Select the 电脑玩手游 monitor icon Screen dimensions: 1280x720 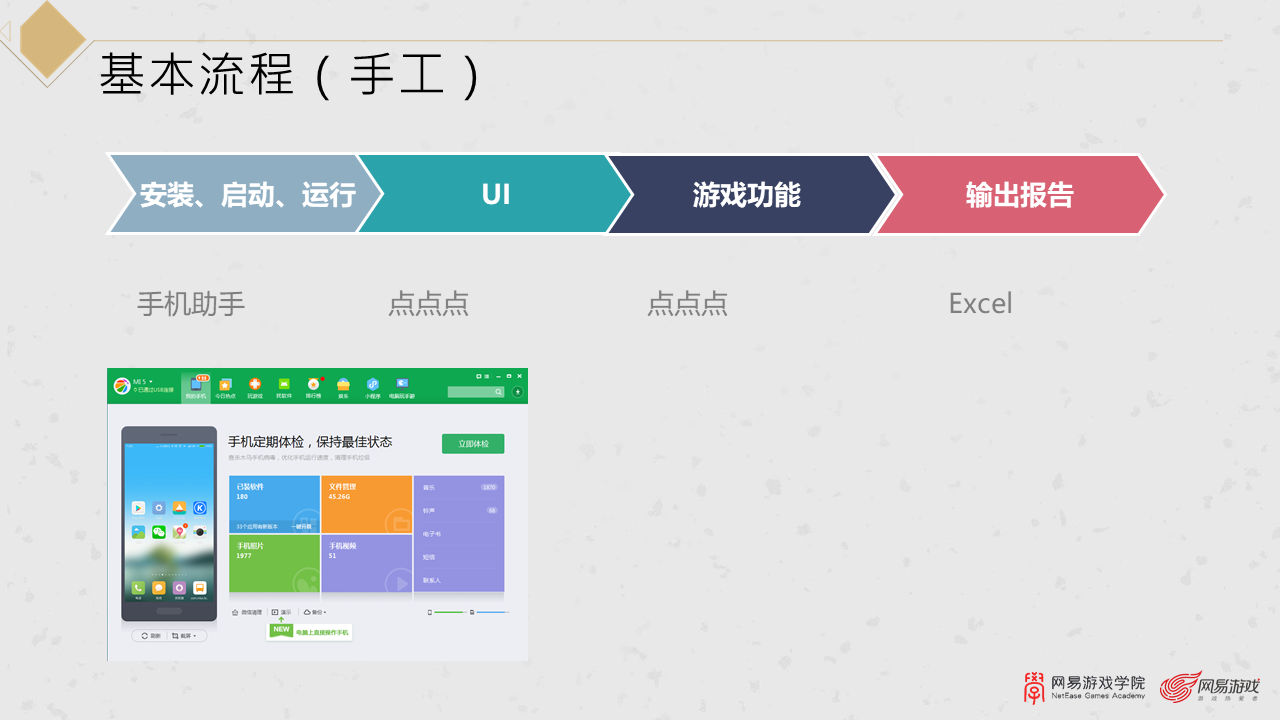[x=401, y=383]
